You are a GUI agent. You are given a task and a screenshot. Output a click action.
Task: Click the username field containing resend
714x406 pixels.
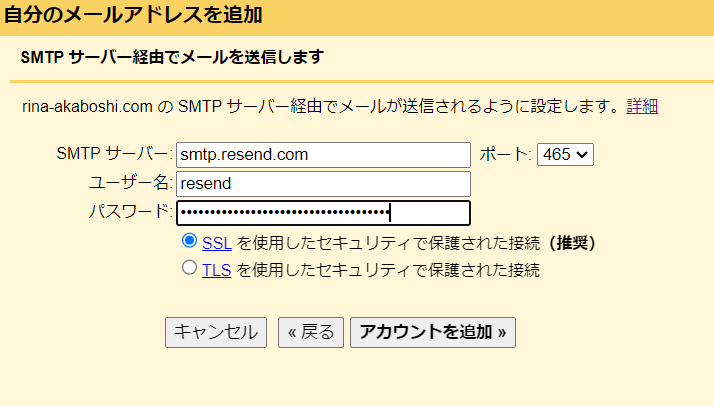[323, 183]
